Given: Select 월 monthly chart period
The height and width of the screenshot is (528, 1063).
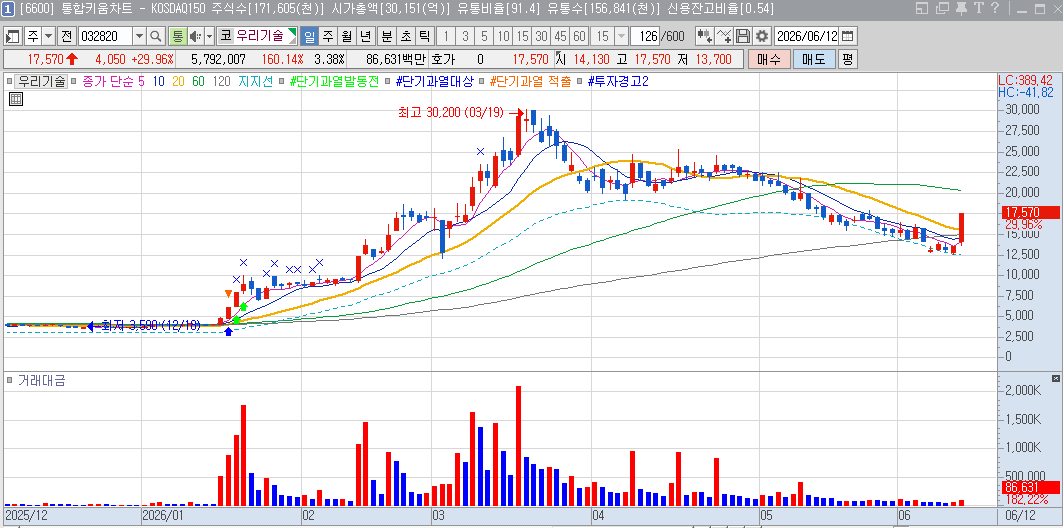Looking at the screenshot, I should click(347, 36).
